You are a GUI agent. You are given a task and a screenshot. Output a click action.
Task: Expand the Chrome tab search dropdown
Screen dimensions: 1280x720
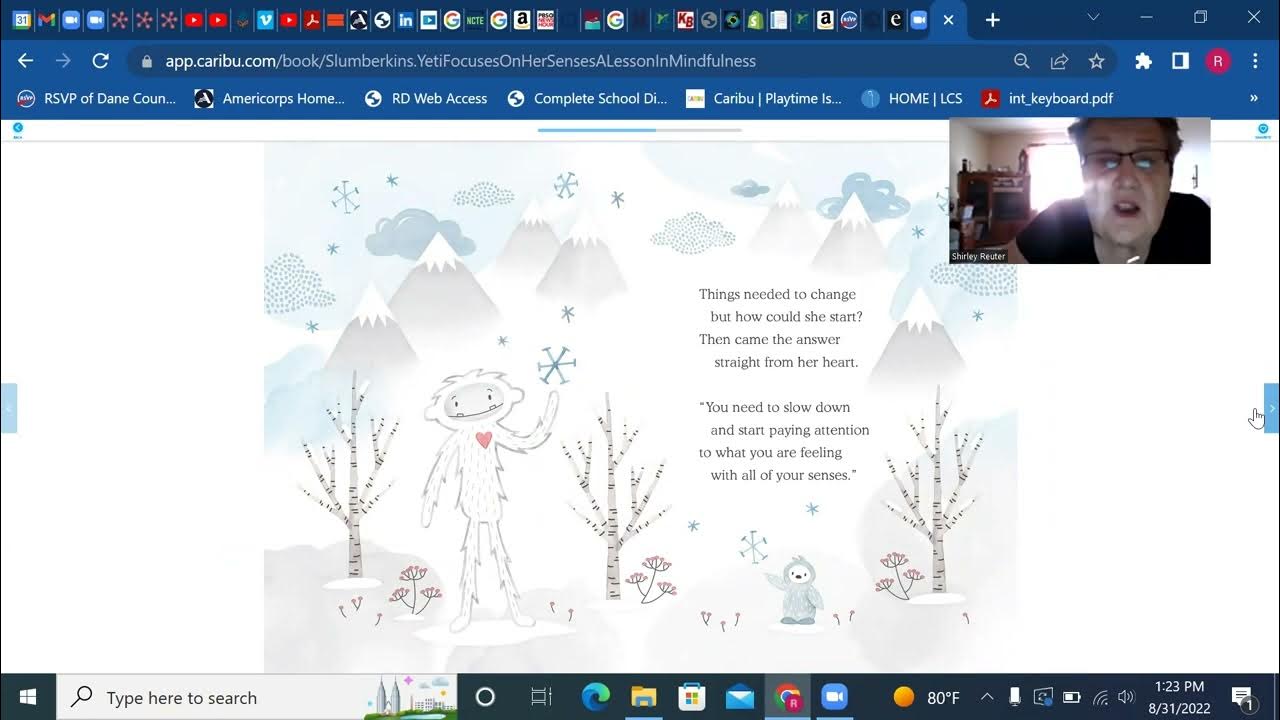1093,18
